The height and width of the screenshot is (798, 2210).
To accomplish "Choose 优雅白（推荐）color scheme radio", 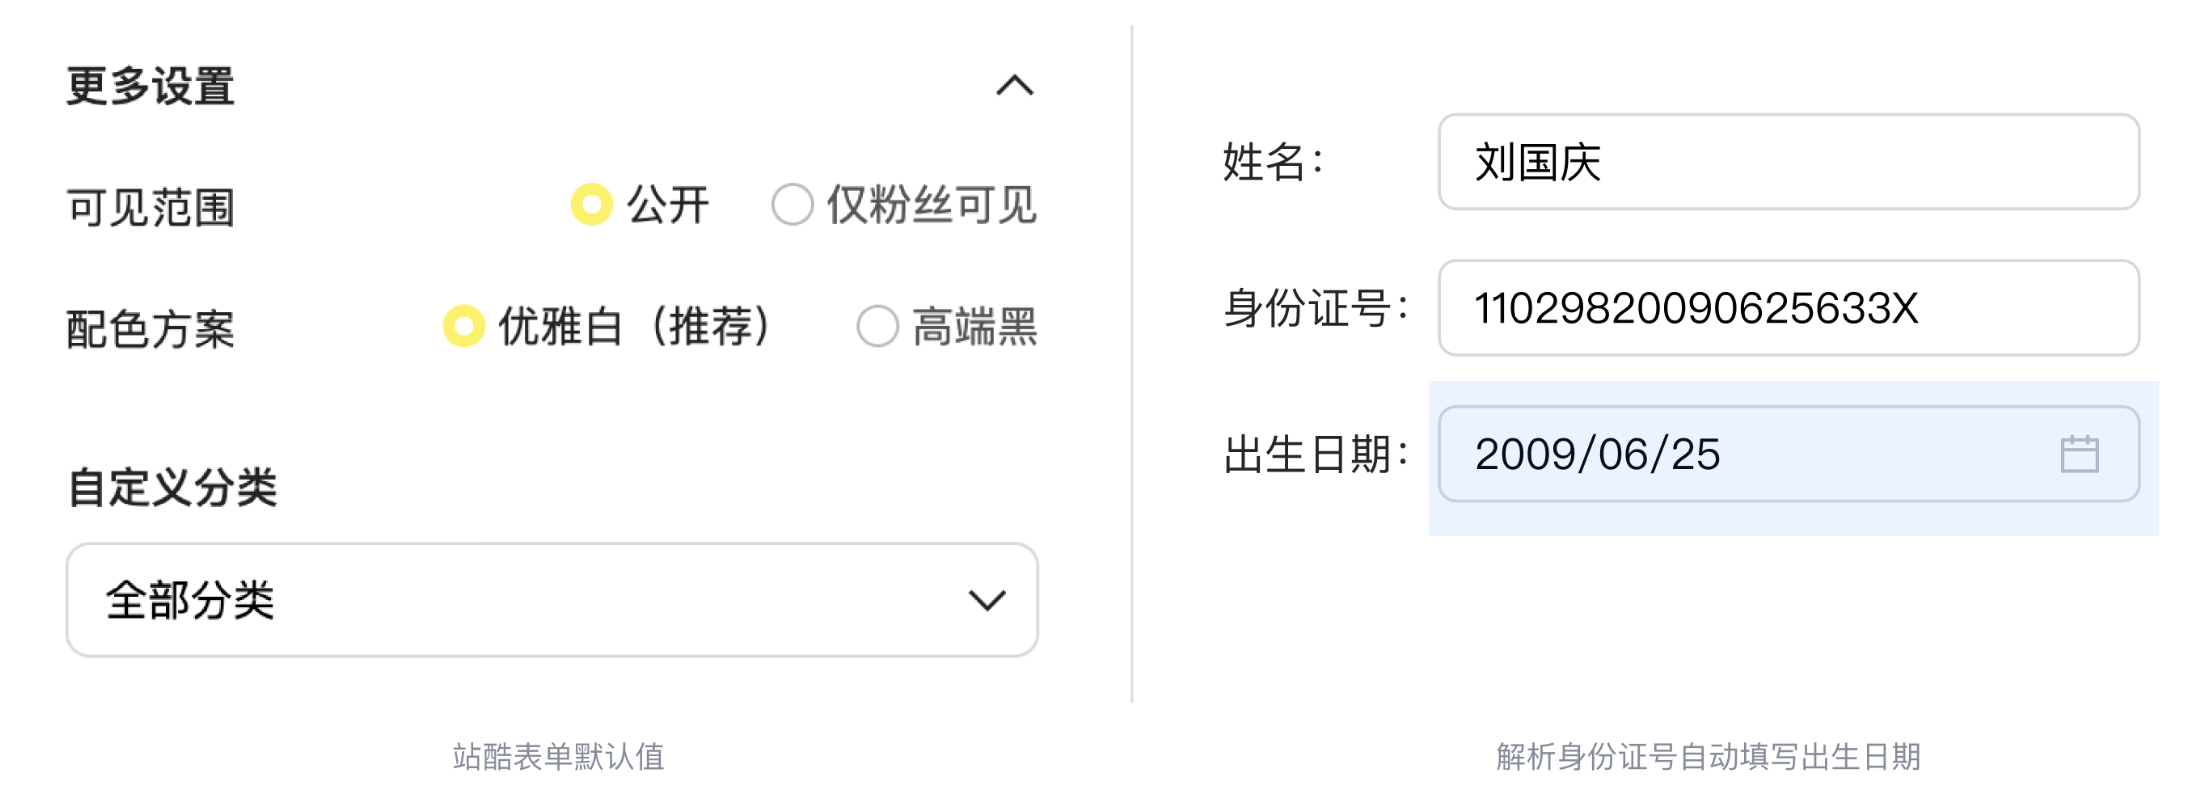I will (x=464, y=326).
